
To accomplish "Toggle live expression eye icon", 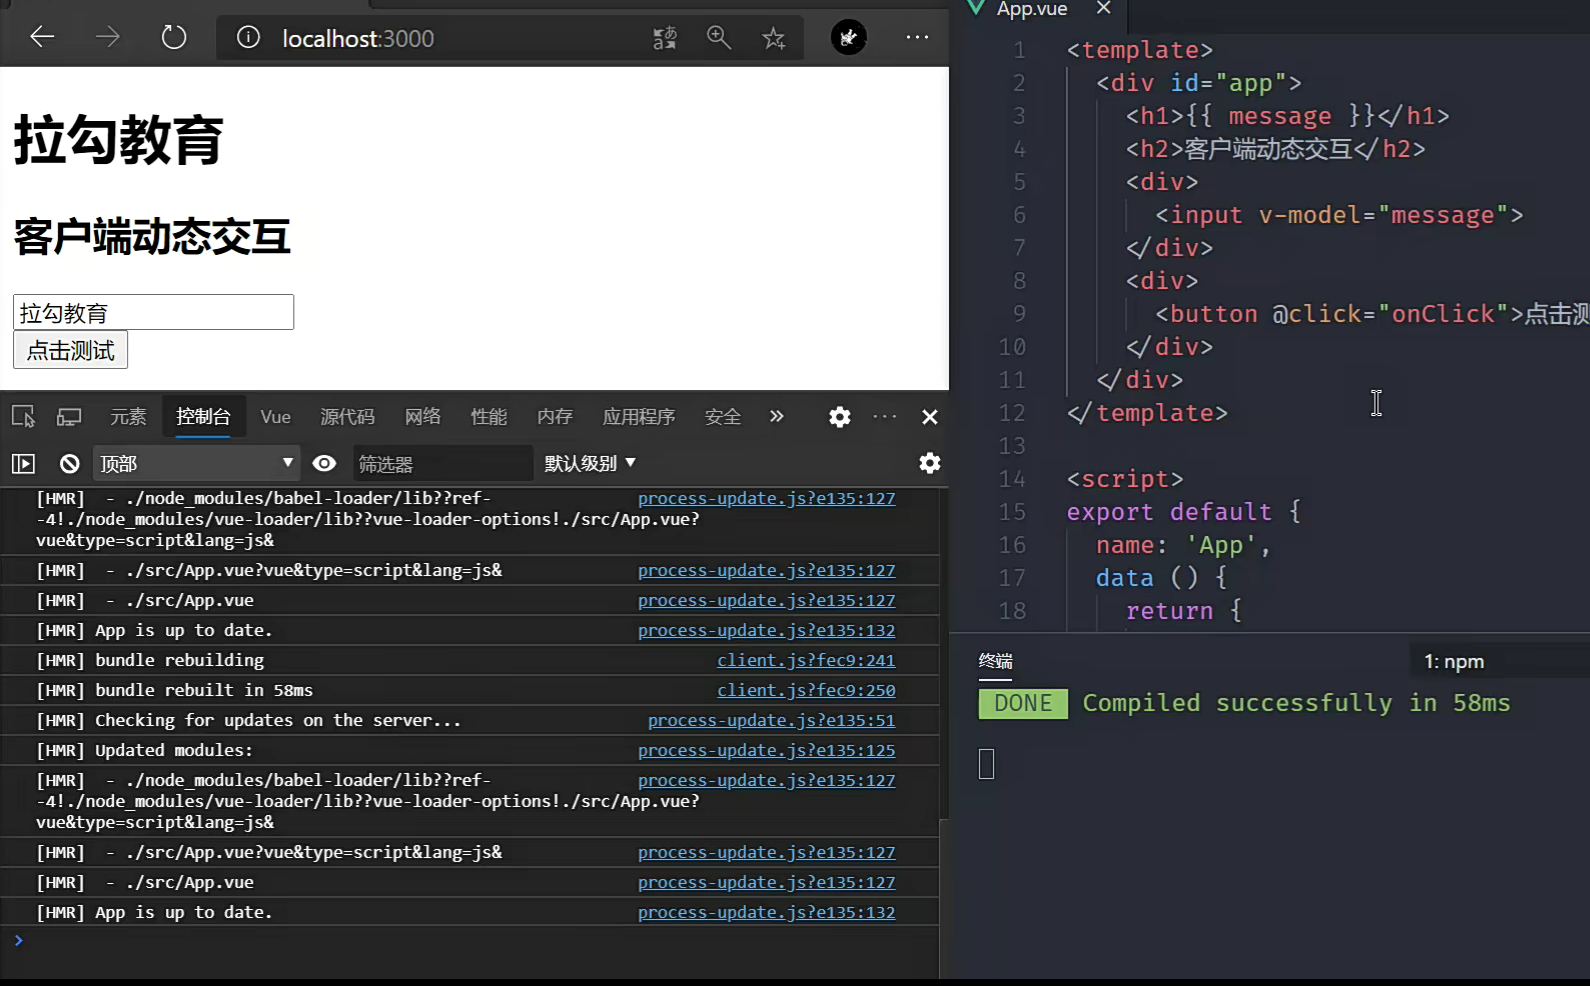I will (x=324, y=463).
